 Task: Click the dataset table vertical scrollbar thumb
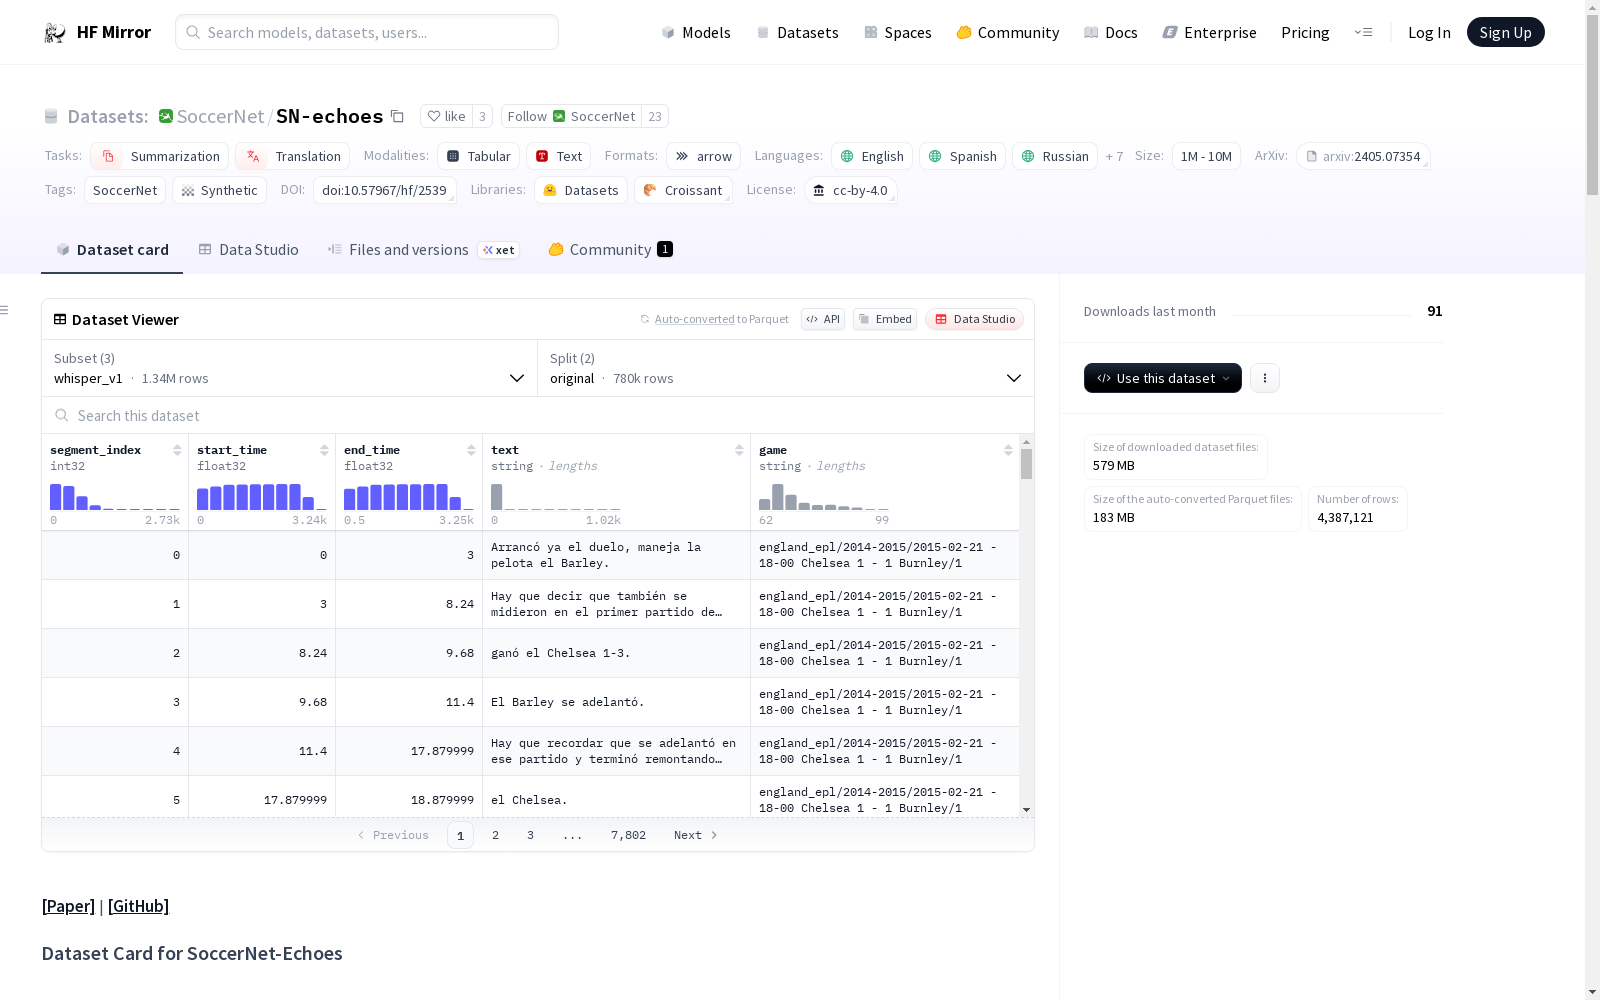pos(1026,464)
